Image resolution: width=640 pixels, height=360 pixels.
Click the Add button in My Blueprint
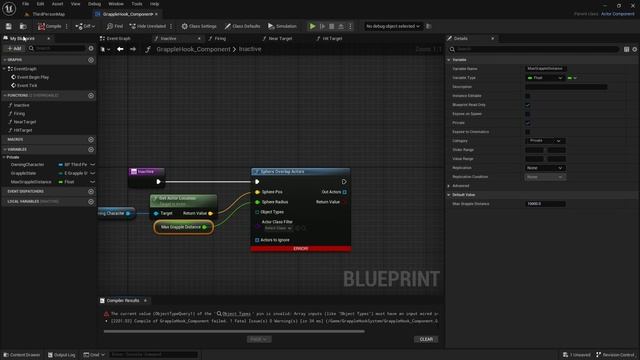(14, 48)
